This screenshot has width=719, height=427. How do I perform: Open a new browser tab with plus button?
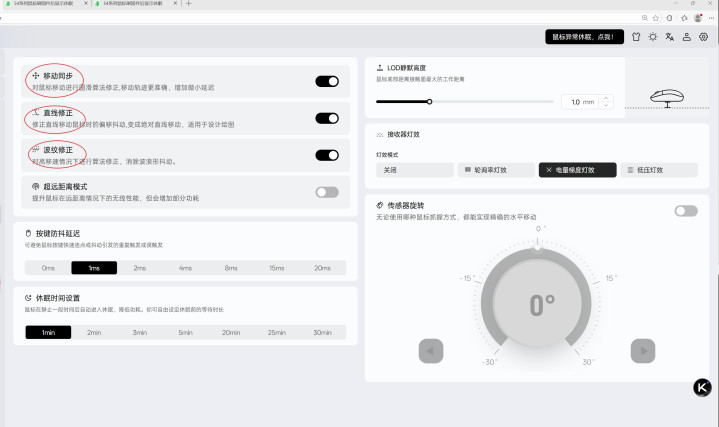(x=189, y=4)
